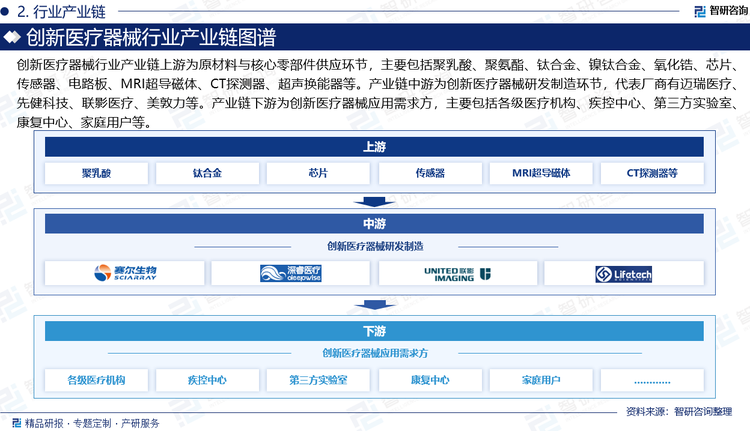Click the paragraph line starting 传感器、电路板
Viewport: 750px width, 431px height.
[x=378, y=84]
